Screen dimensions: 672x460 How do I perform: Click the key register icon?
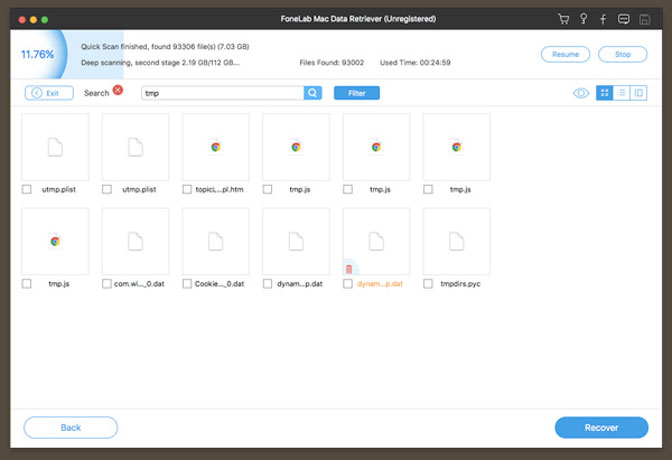pos(583,18)
